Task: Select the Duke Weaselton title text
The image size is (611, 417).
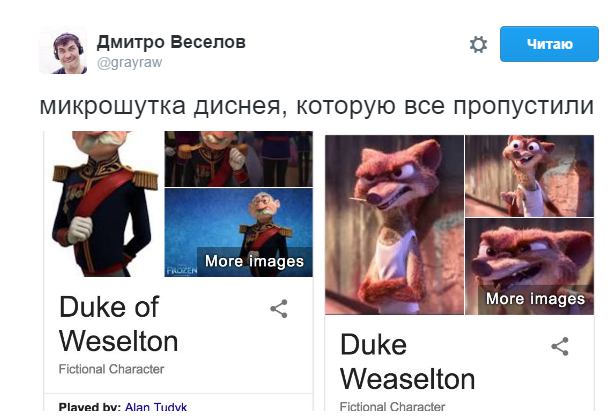Action: click(x=408, y=362)
